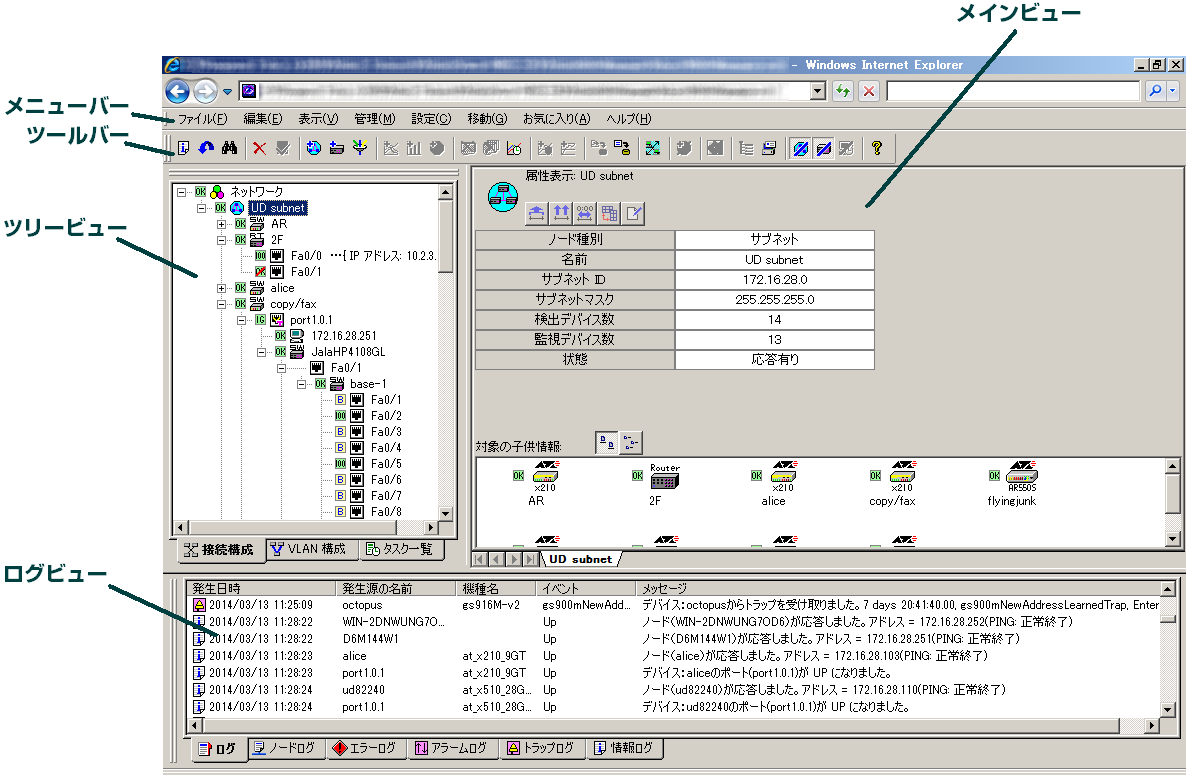This screenshot has height=775, width=1188.
Task: Click the left-right arrows attribute view icon
Action: coord(585,213)
